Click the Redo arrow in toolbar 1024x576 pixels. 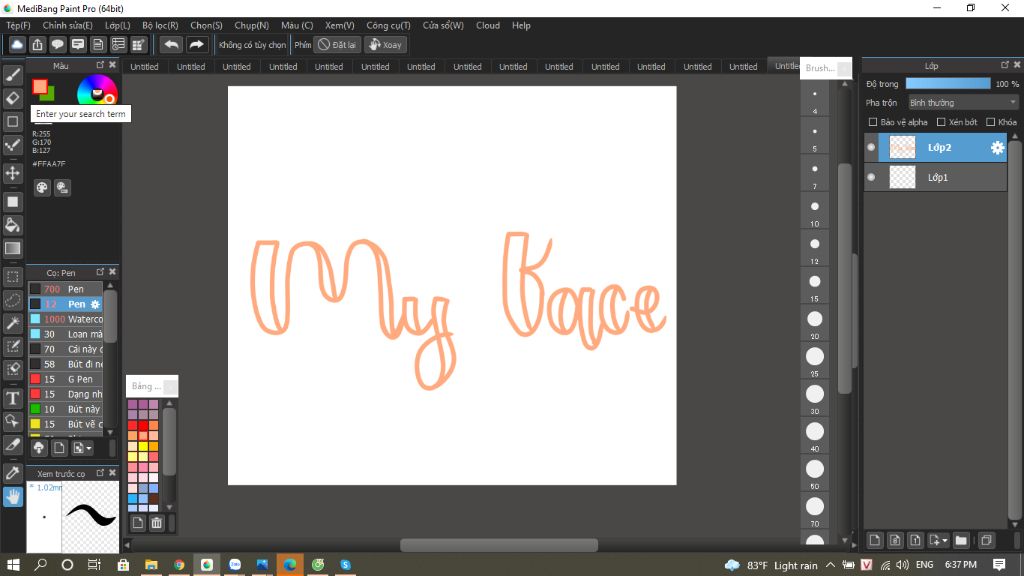pos(196,44)
